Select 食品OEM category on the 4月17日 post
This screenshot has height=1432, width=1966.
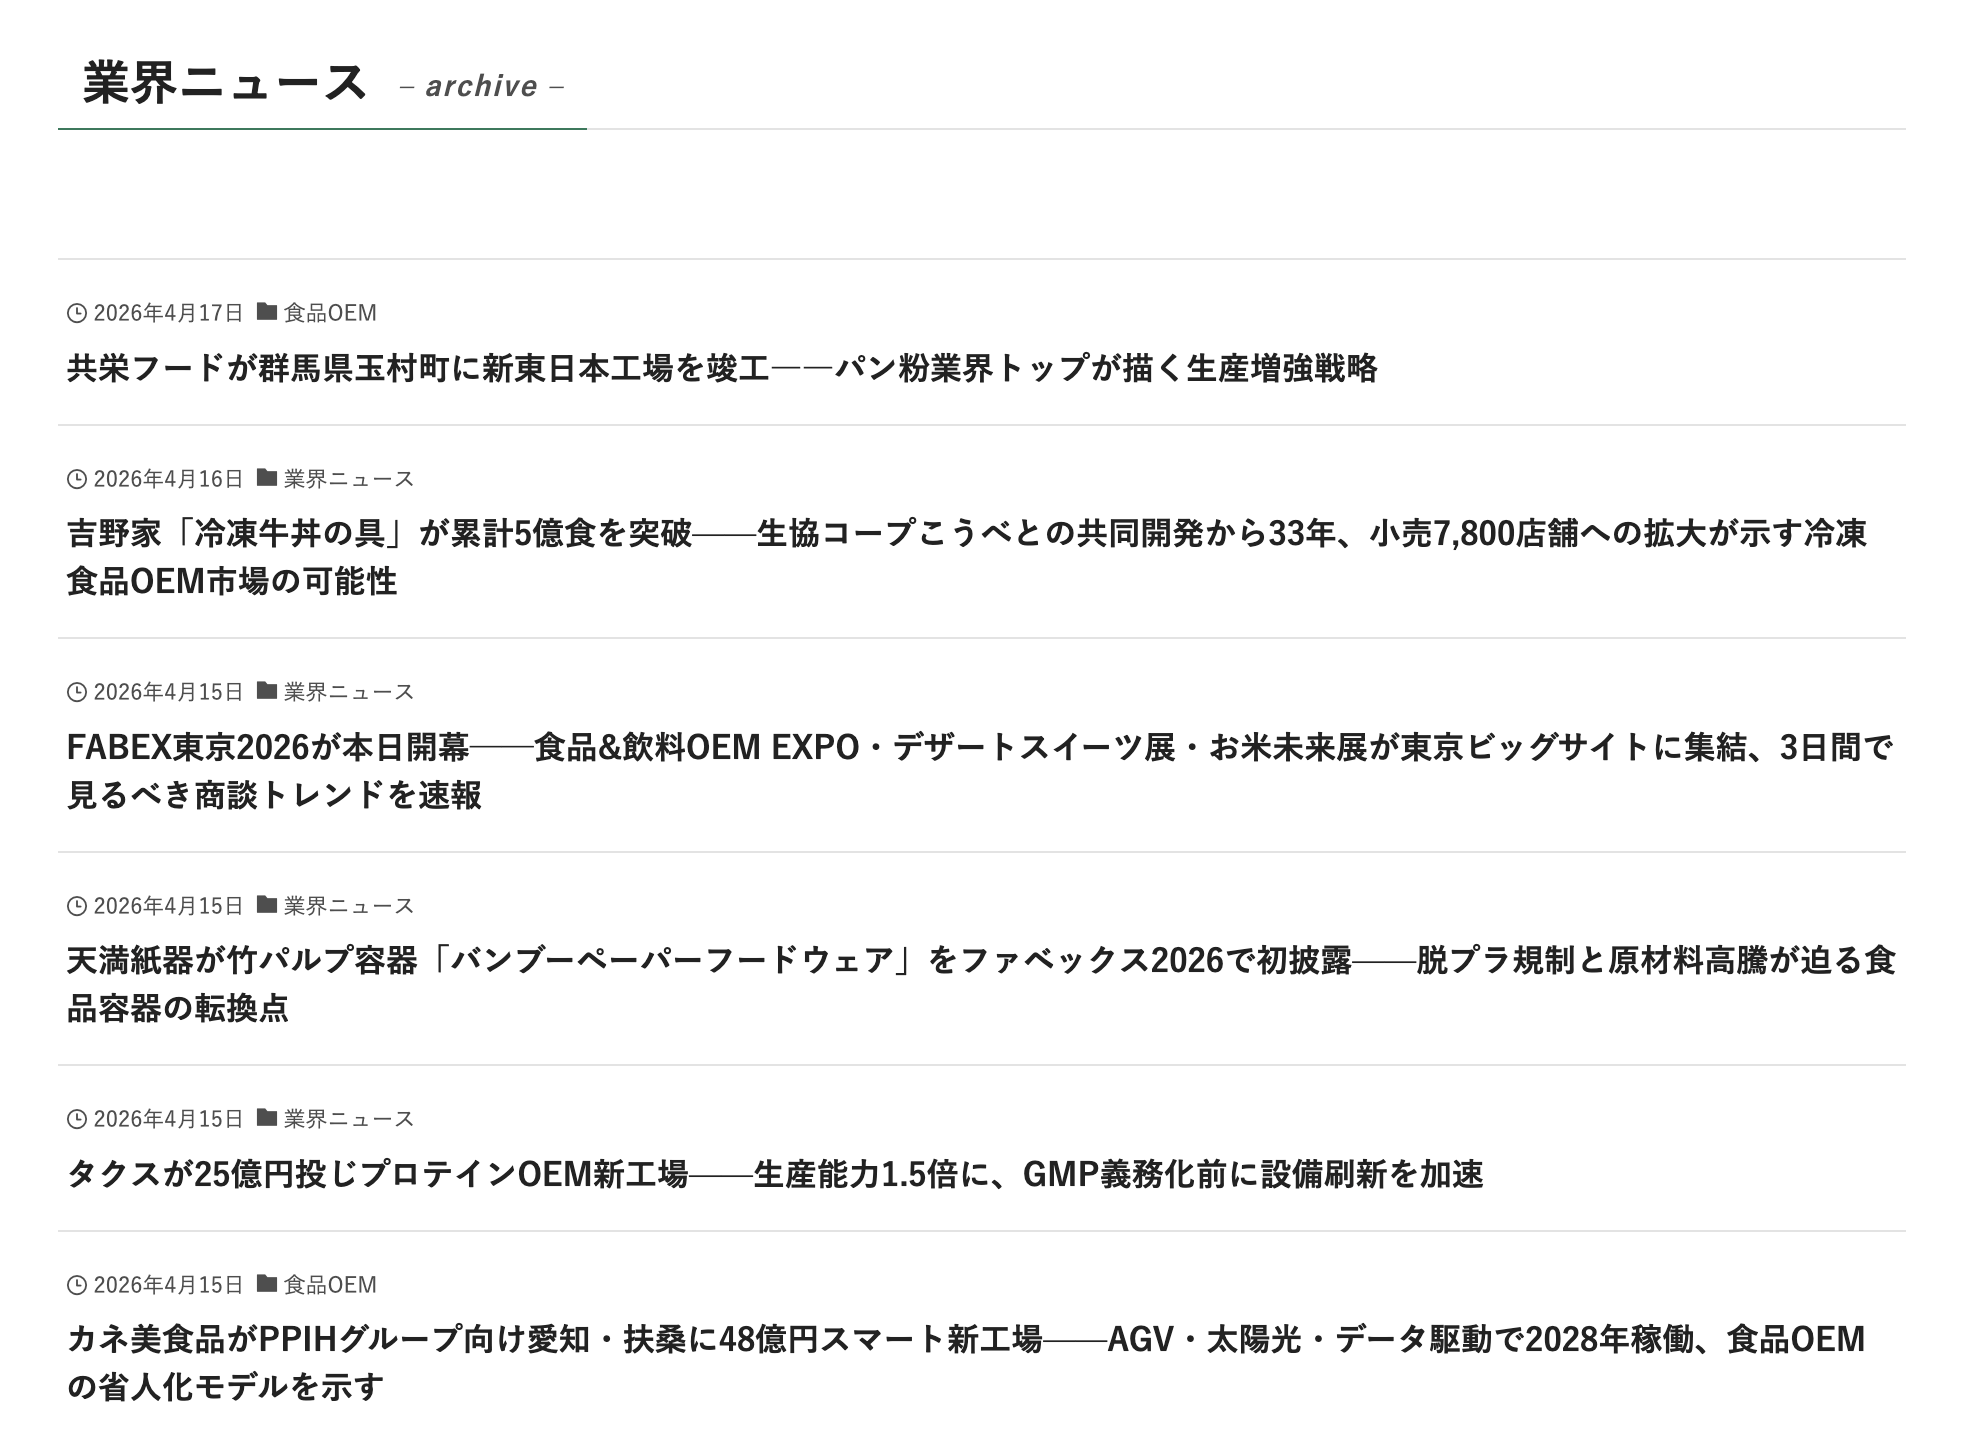coord(330,313)
